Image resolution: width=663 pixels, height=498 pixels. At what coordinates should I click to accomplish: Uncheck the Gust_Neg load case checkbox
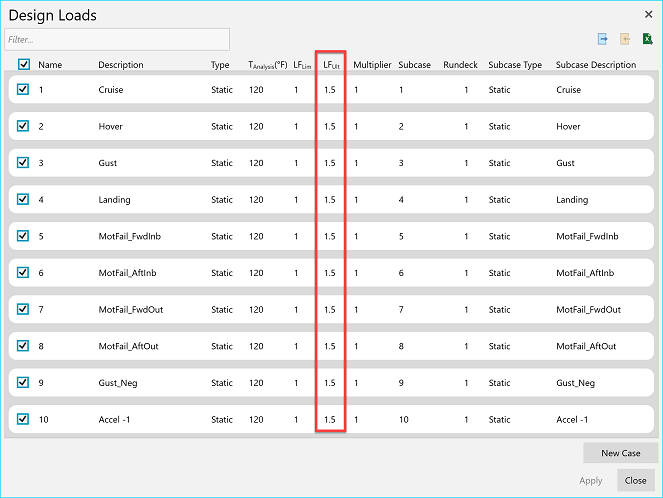23,382
